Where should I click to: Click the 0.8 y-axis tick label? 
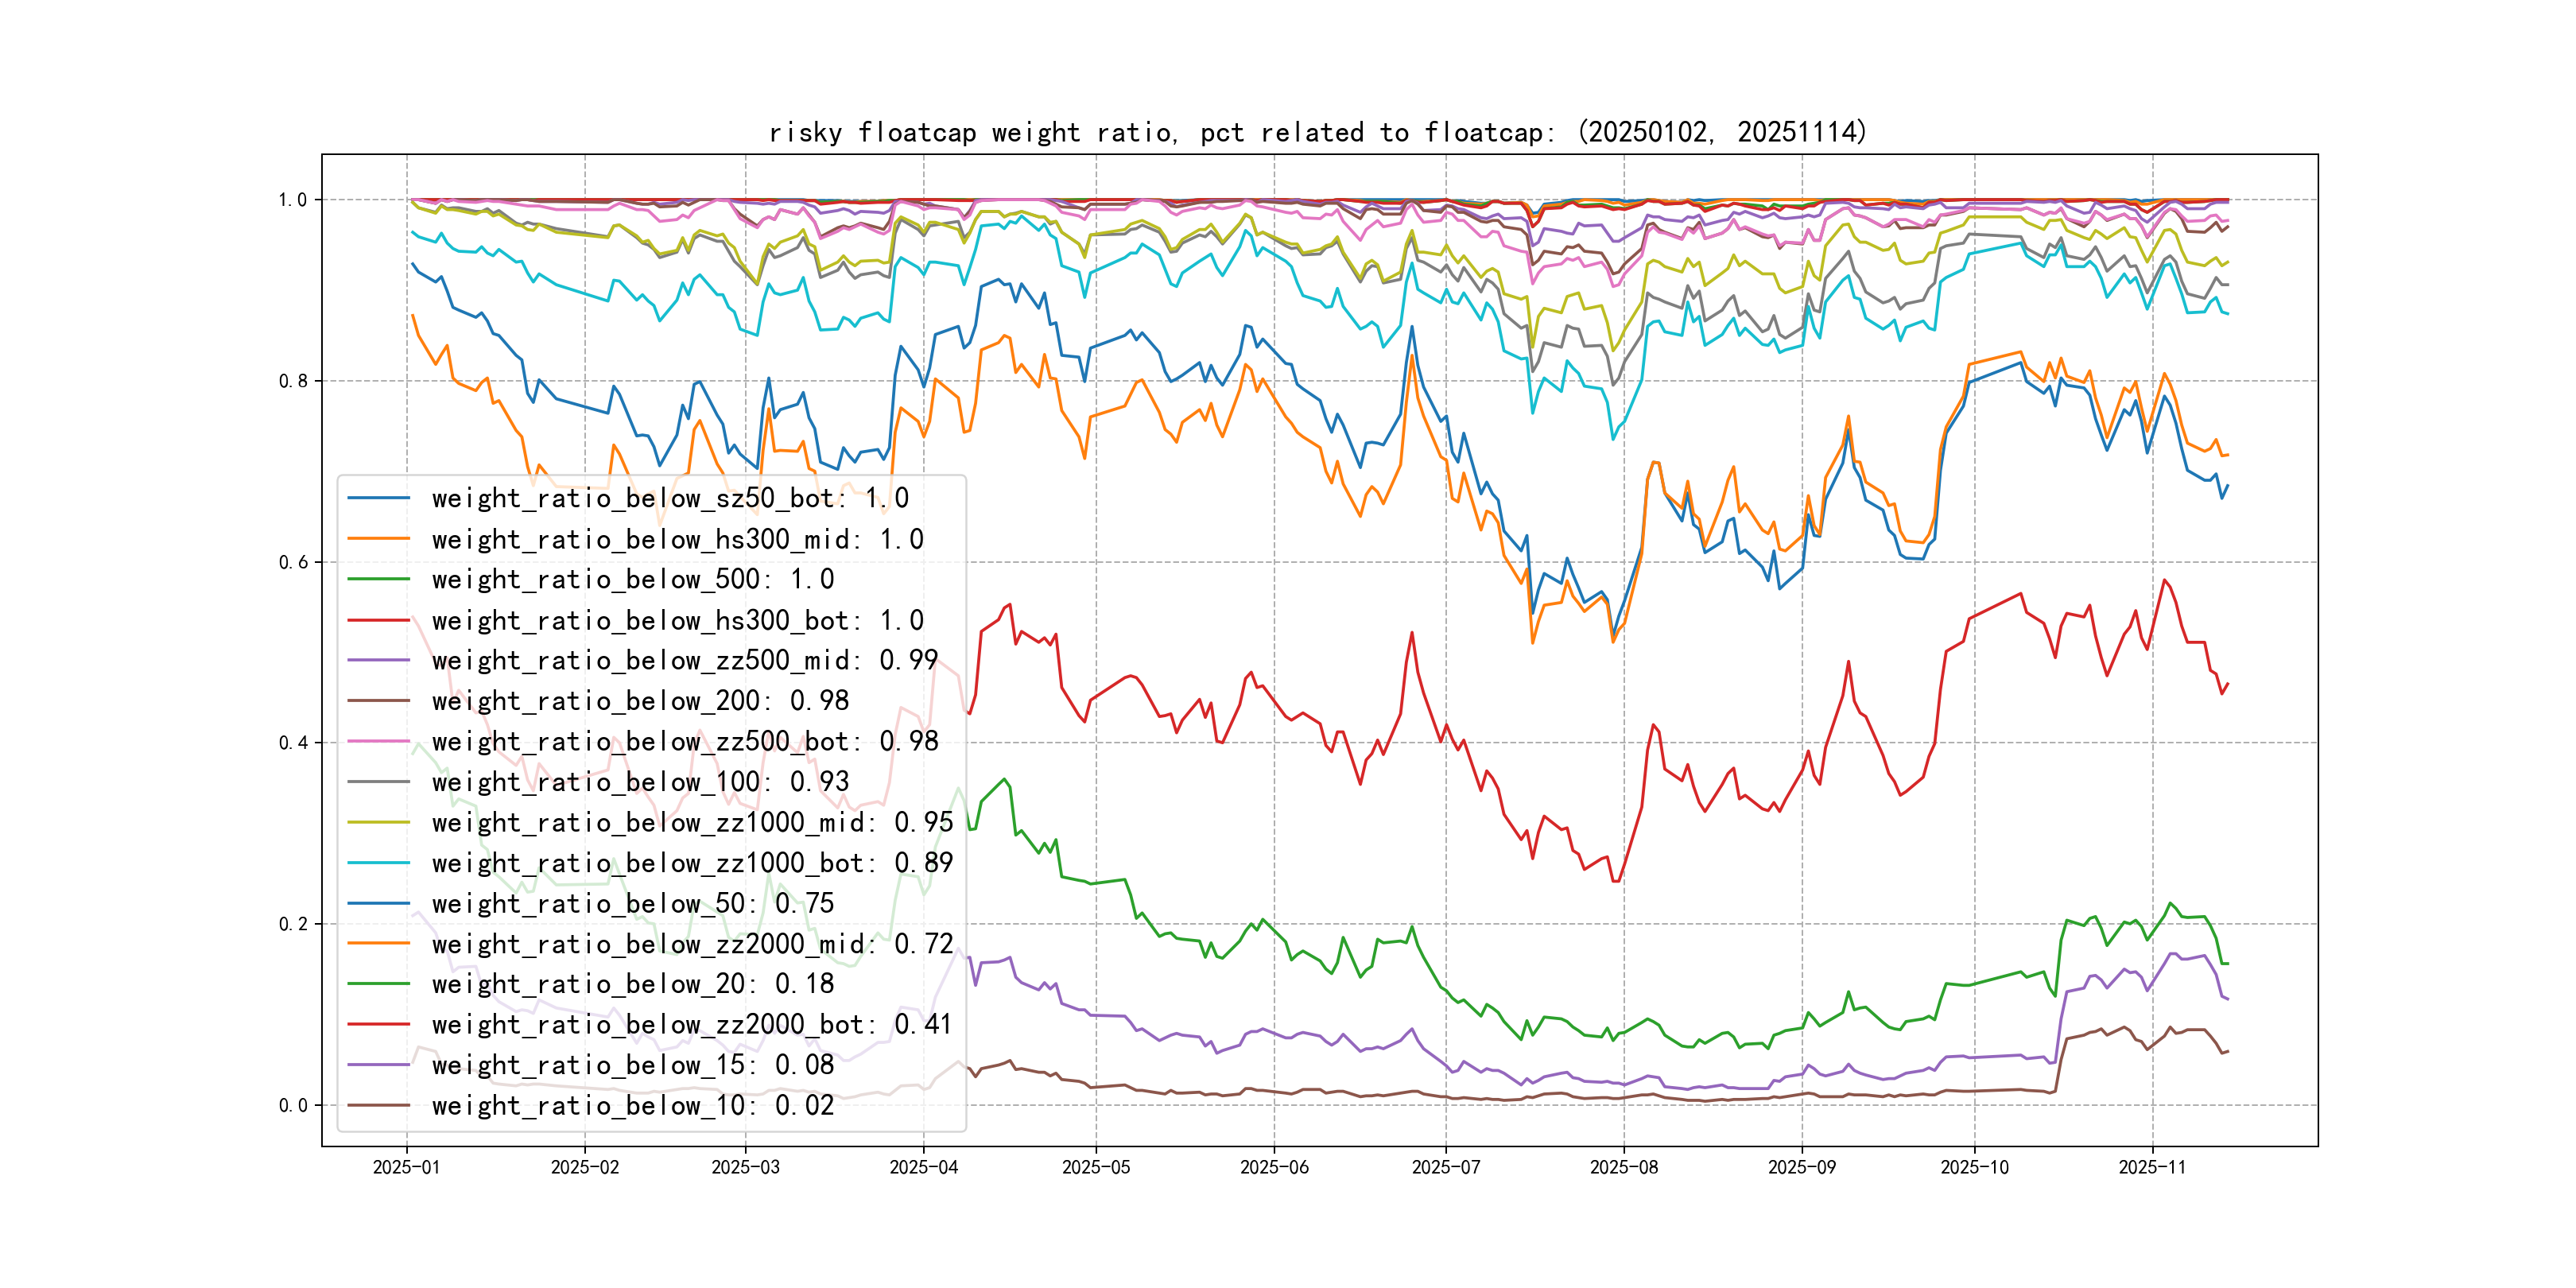[x=293, y=381]
